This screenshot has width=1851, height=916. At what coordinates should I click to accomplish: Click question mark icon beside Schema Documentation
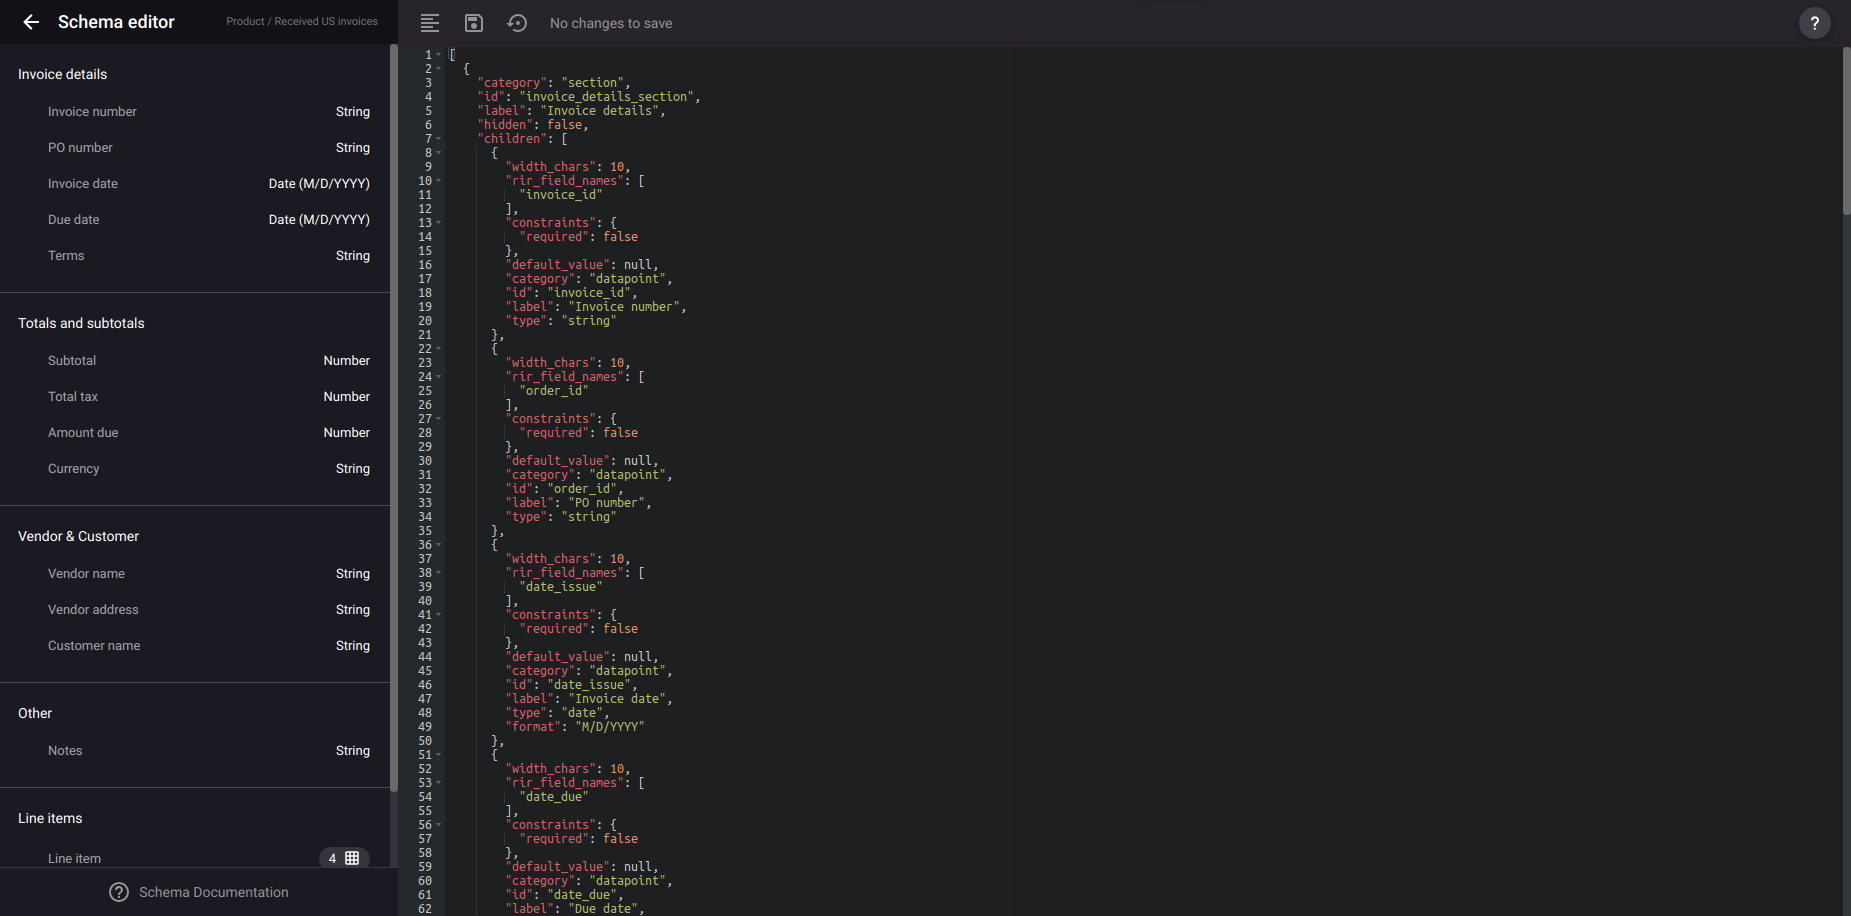pyautogui.click(x=119, y=892)
